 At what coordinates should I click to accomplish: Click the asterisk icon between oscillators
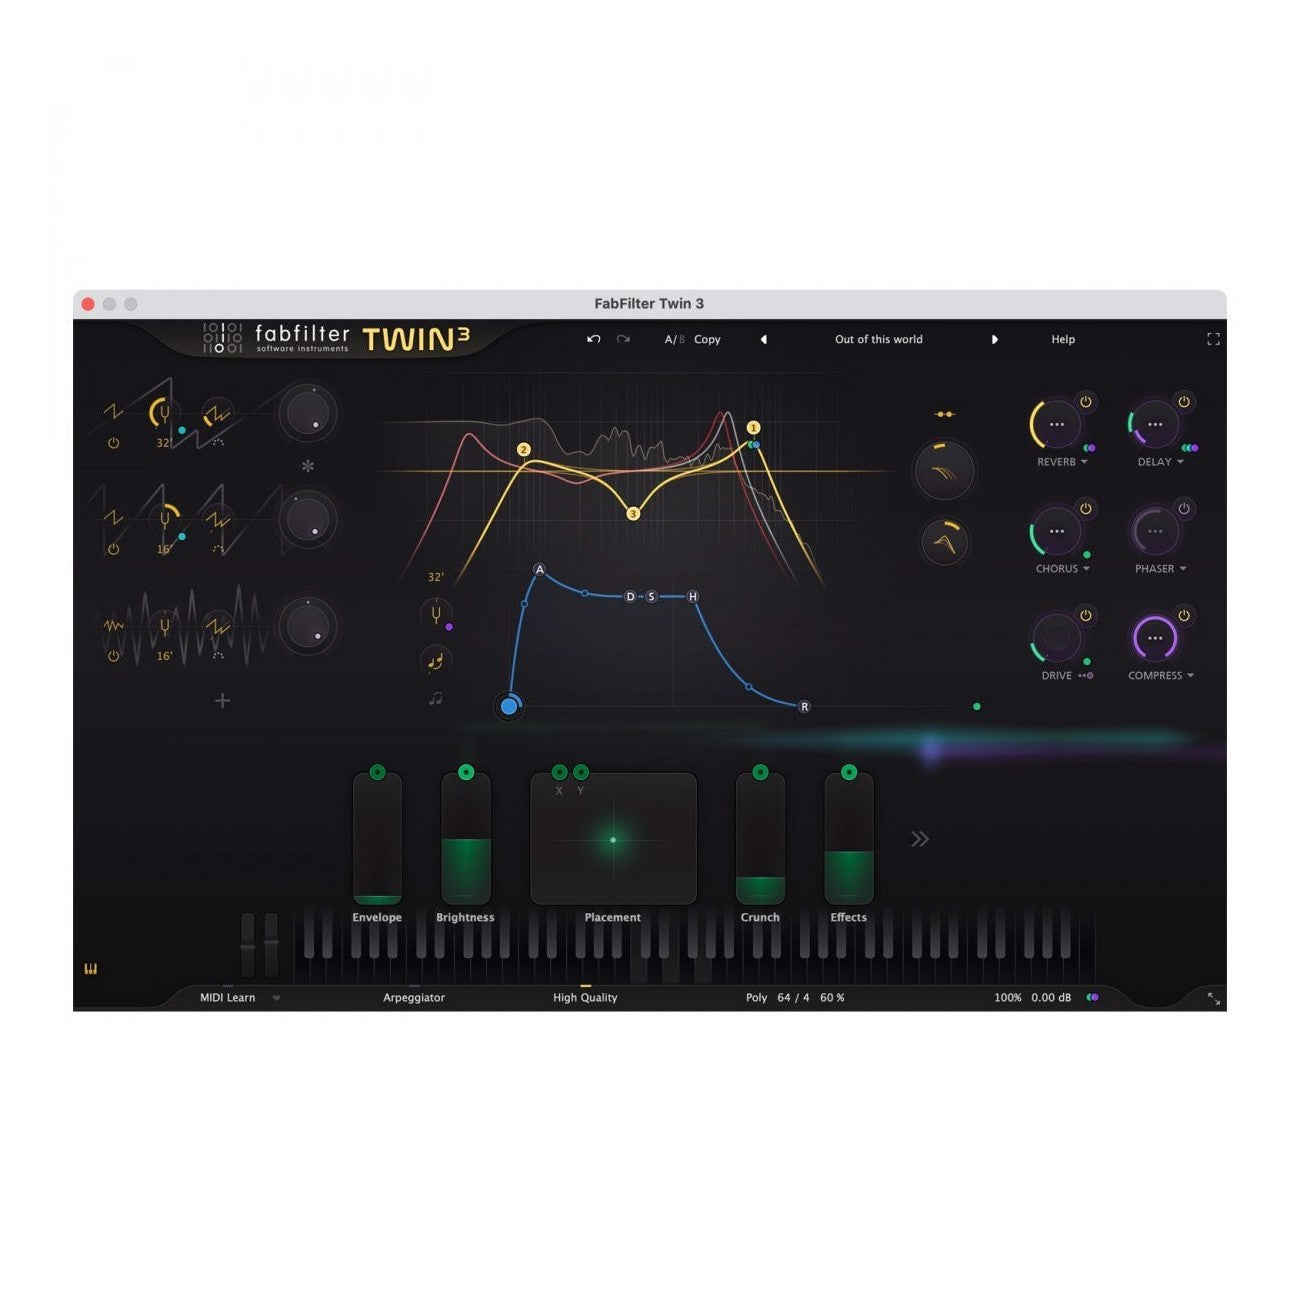[308, 466]
